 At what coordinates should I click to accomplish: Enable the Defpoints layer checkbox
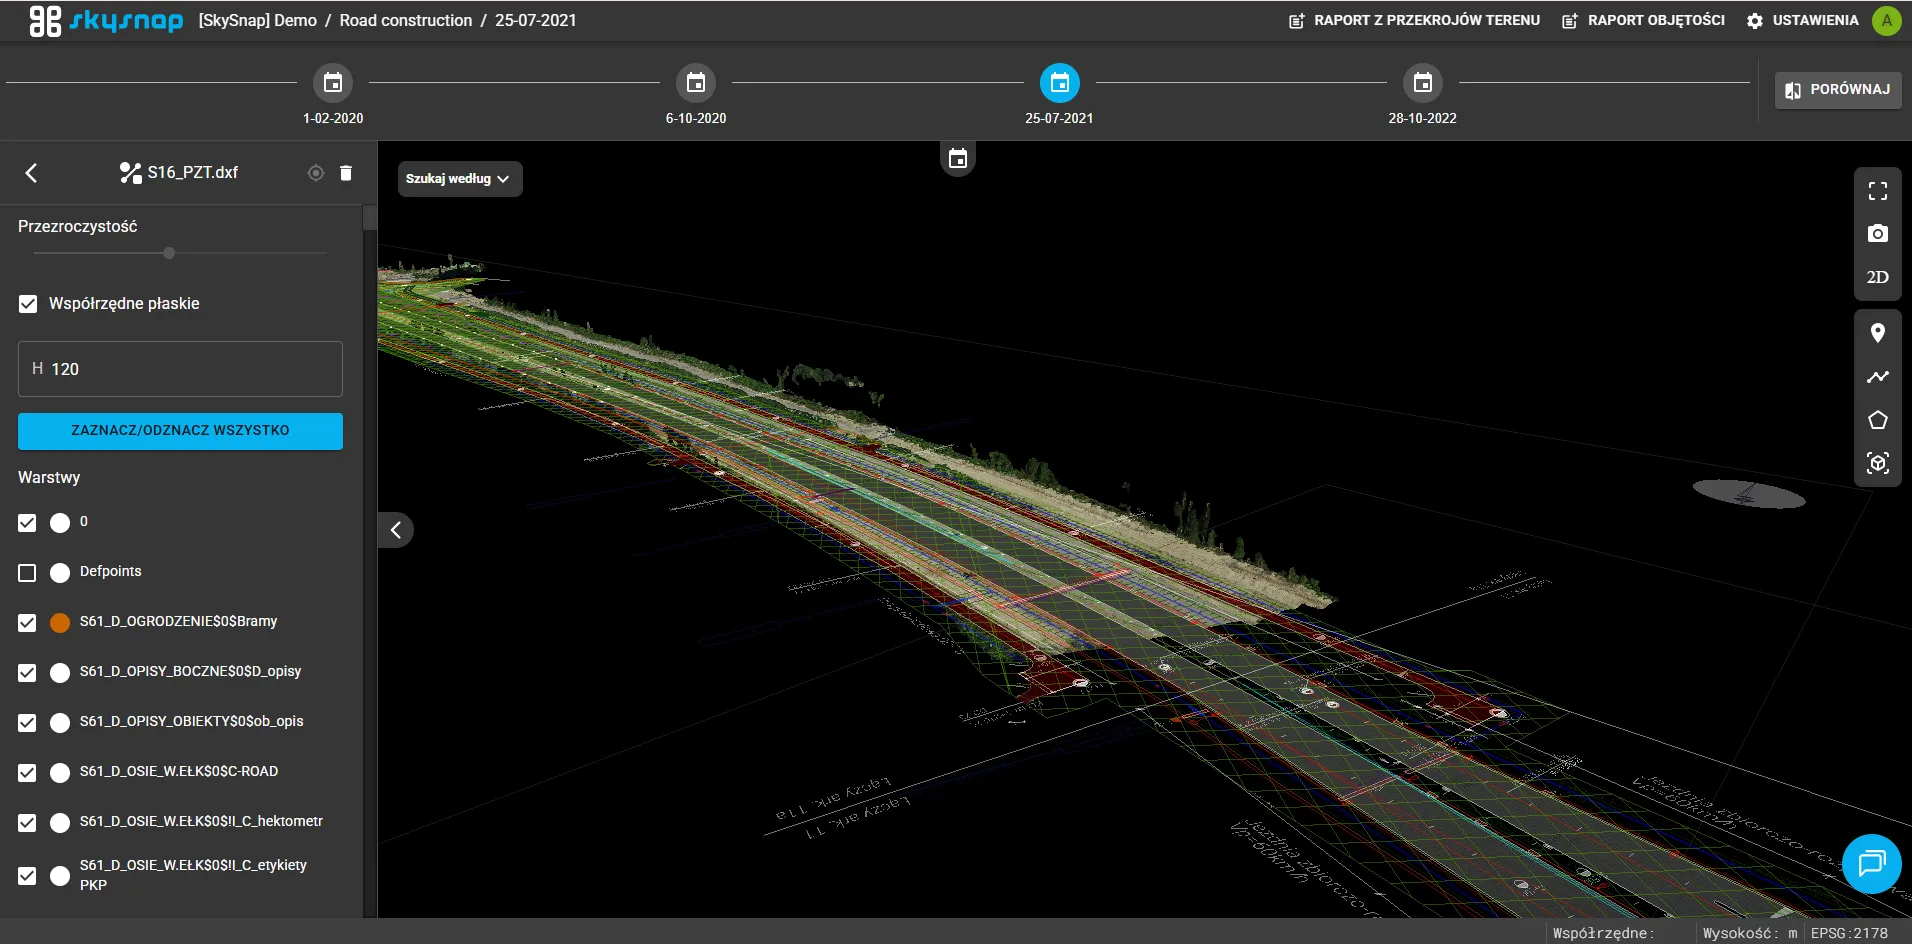click(x=28, y=573)
